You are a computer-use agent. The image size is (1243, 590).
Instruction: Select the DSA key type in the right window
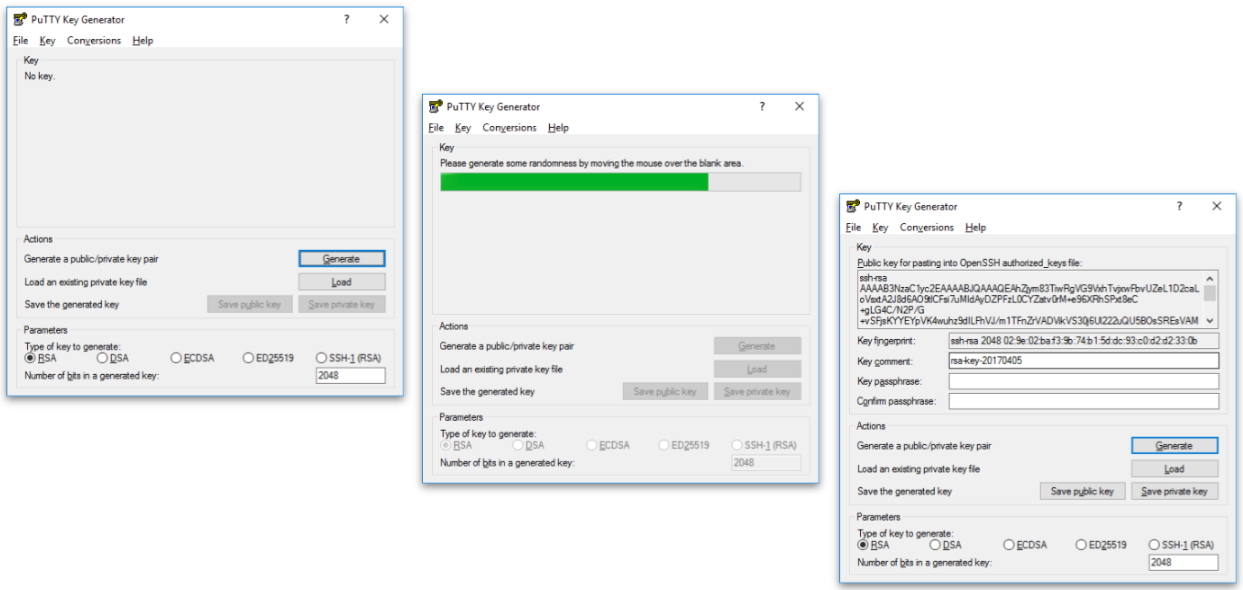point(936,545)
